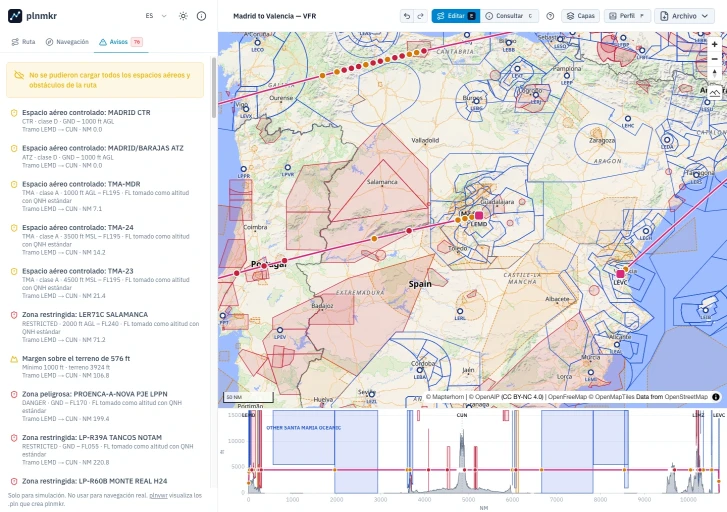
Task: Click the plnmkr logo icon
Action: pyautogui.click(x=15, y=16)
